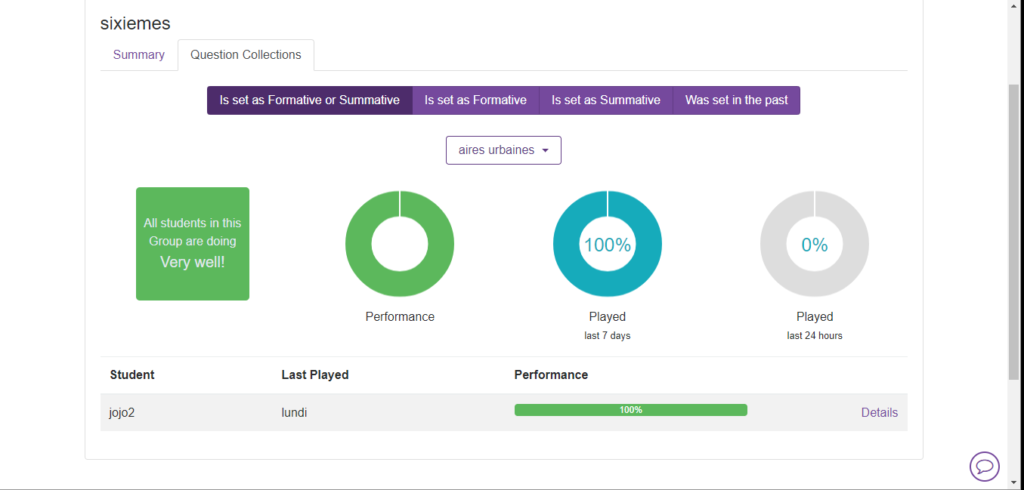Click the sixiemes group heading
This screenshot has width=1024, height=490.
[135, 23]
